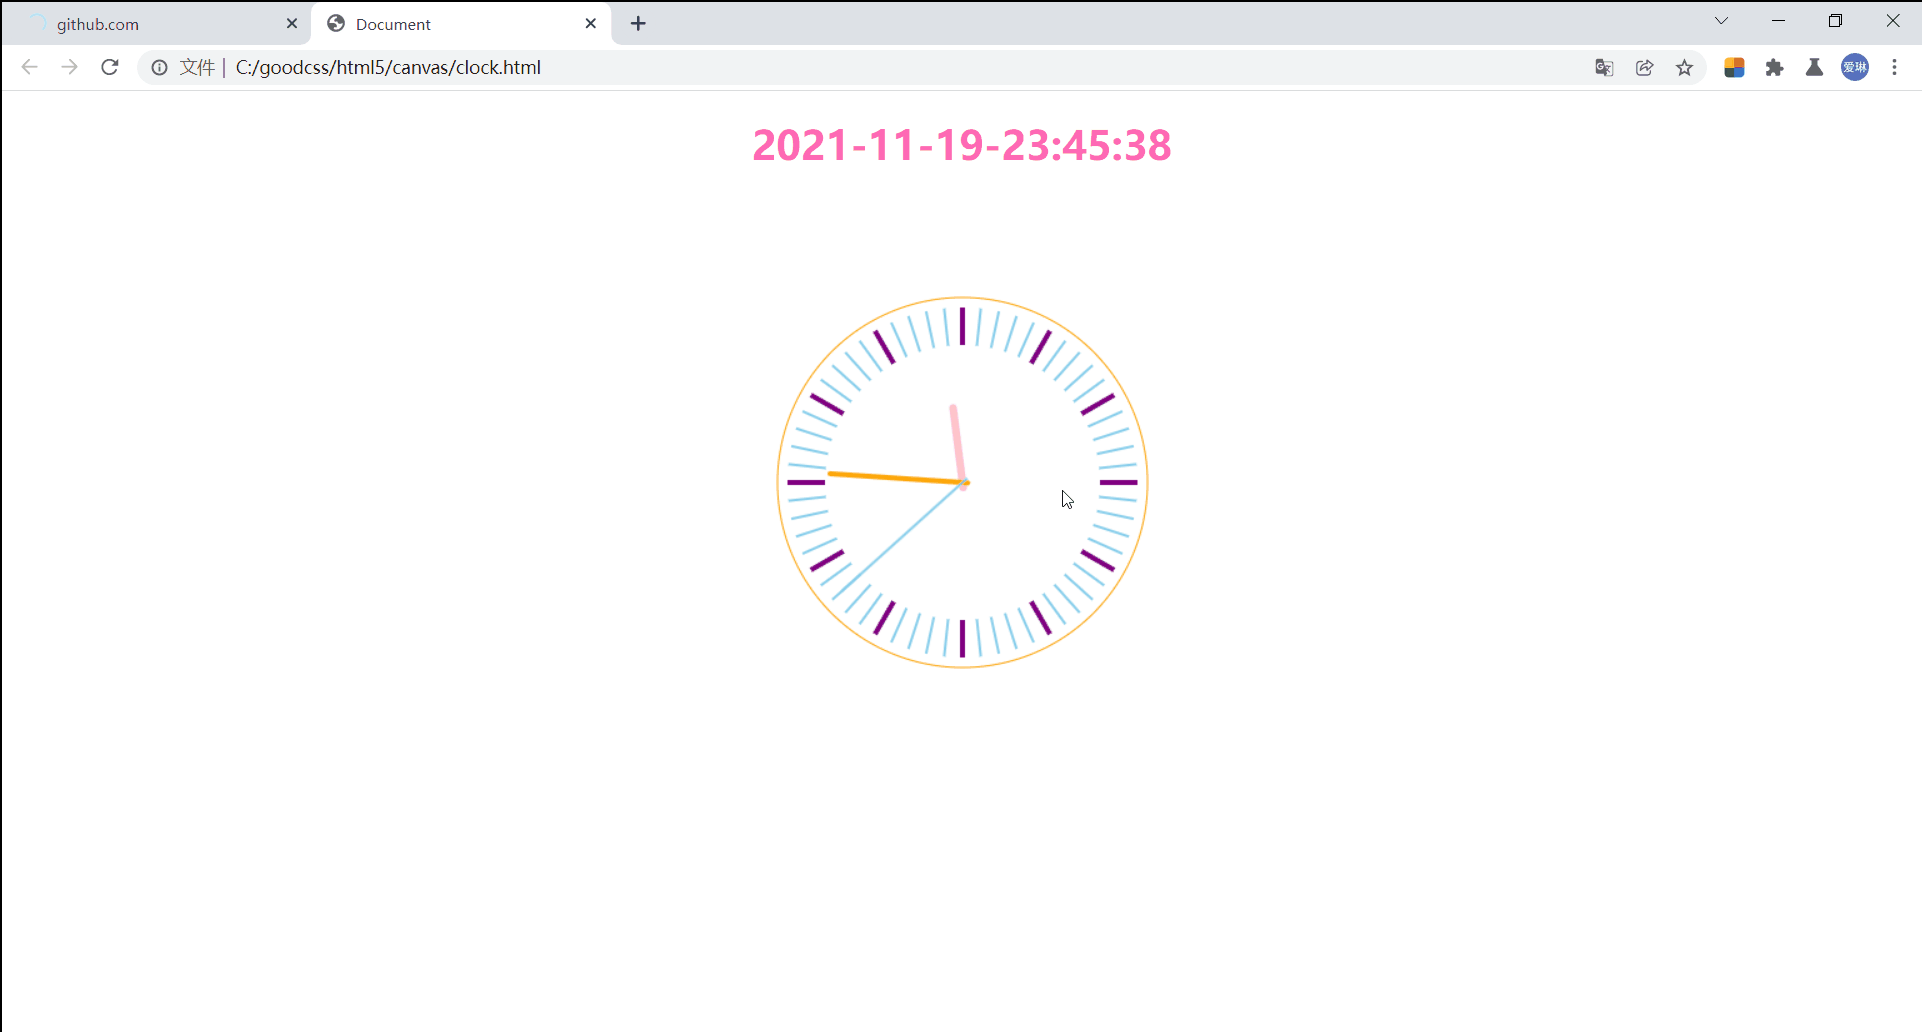Image resolution: width=1922 pixels, height=1032 pixels.
Task: Click the back navigation arrow
Action: [x=29, y=67]
